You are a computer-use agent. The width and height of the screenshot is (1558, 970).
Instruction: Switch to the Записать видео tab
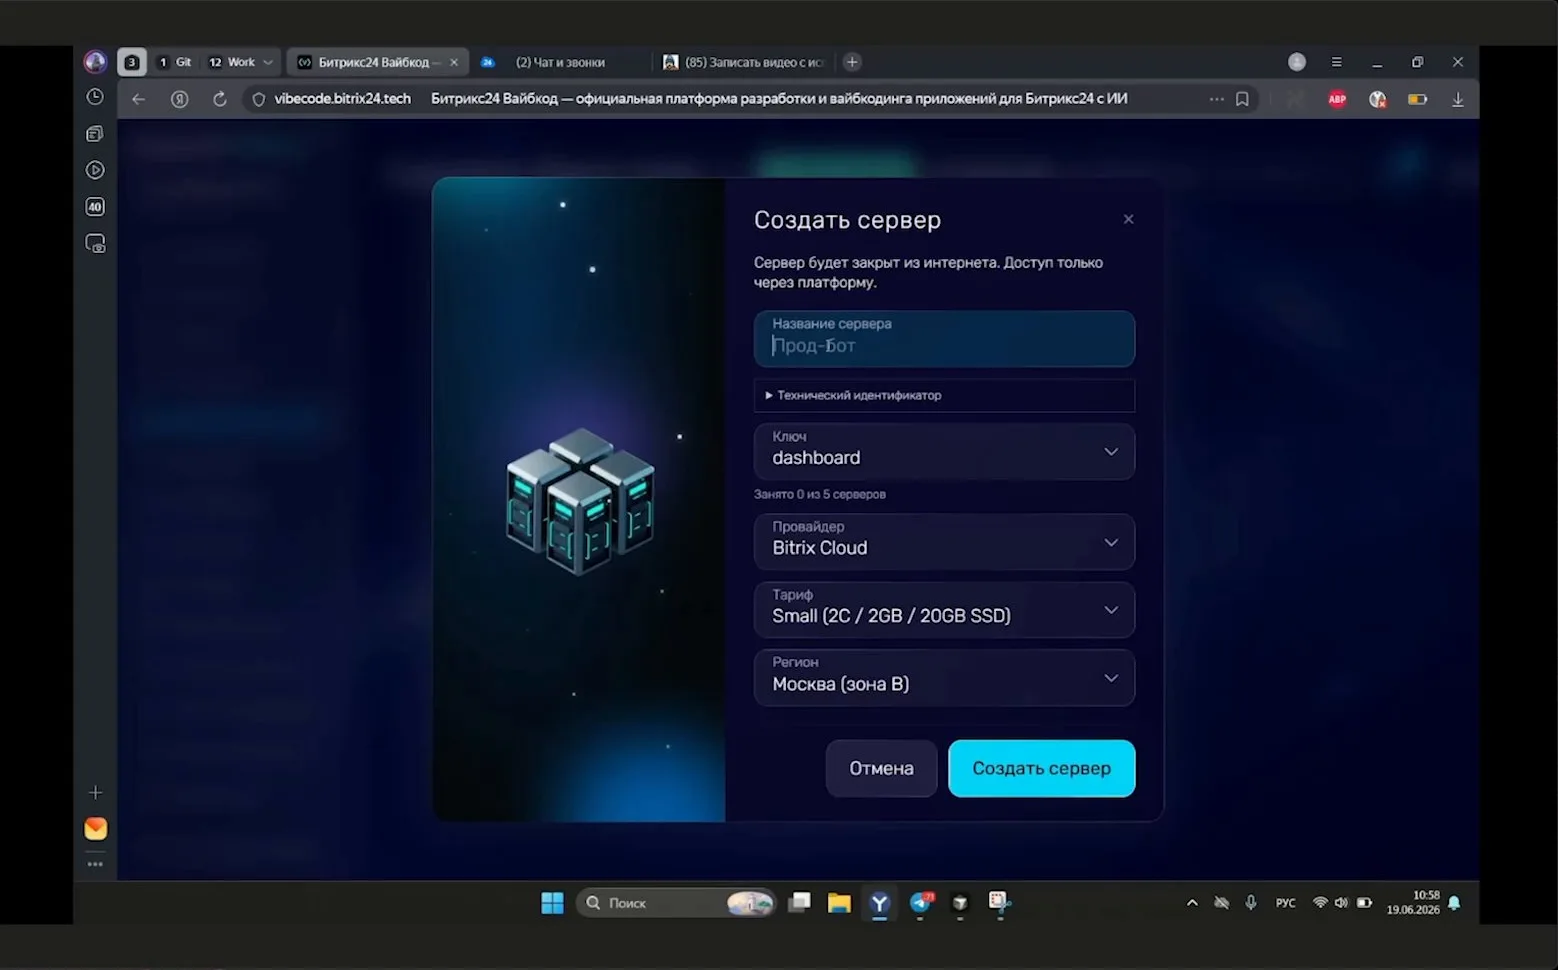(x=745, y=62)
